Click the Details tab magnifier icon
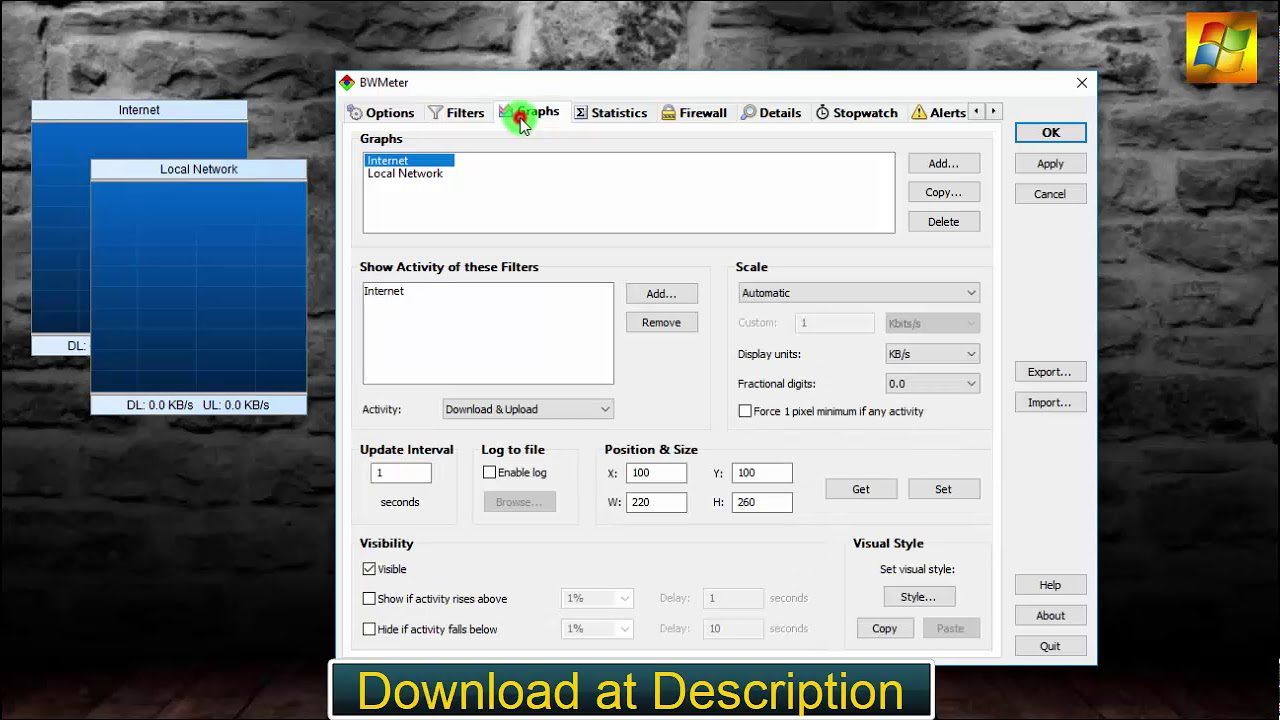The height and width of the screenshot is (720, 1280). pos(748,113)
